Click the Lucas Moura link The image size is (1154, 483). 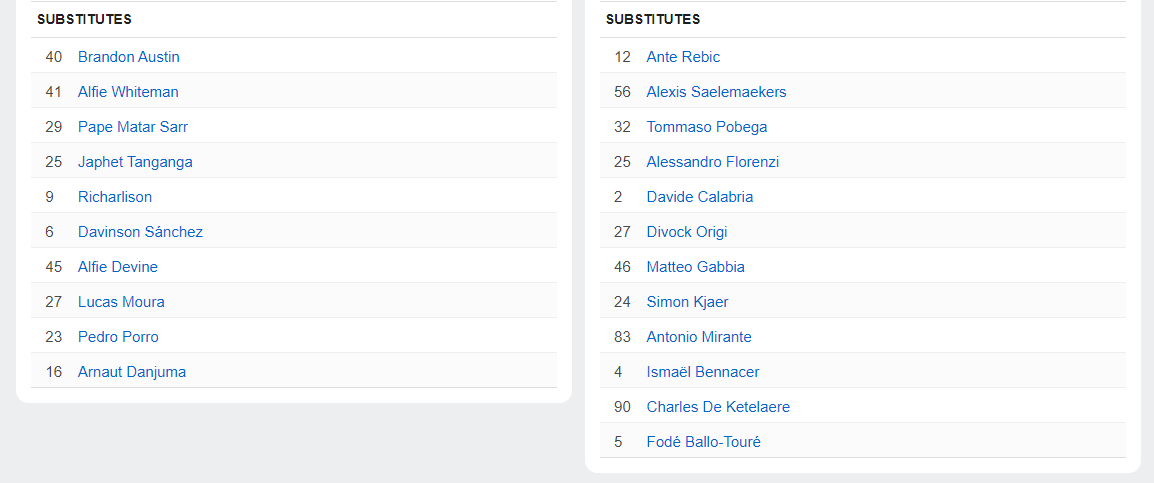click(x=121, y=302)
